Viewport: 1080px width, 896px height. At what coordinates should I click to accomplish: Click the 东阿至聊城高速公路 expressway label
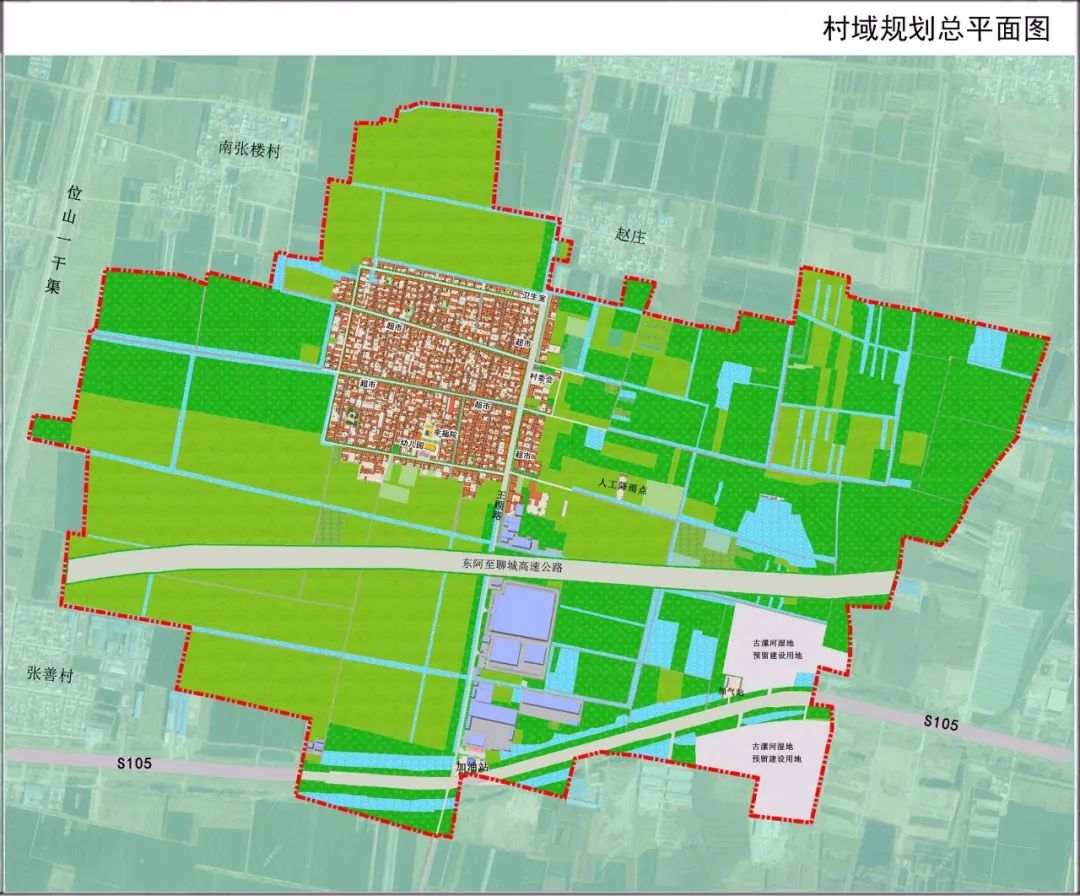(x=513, y=565)
